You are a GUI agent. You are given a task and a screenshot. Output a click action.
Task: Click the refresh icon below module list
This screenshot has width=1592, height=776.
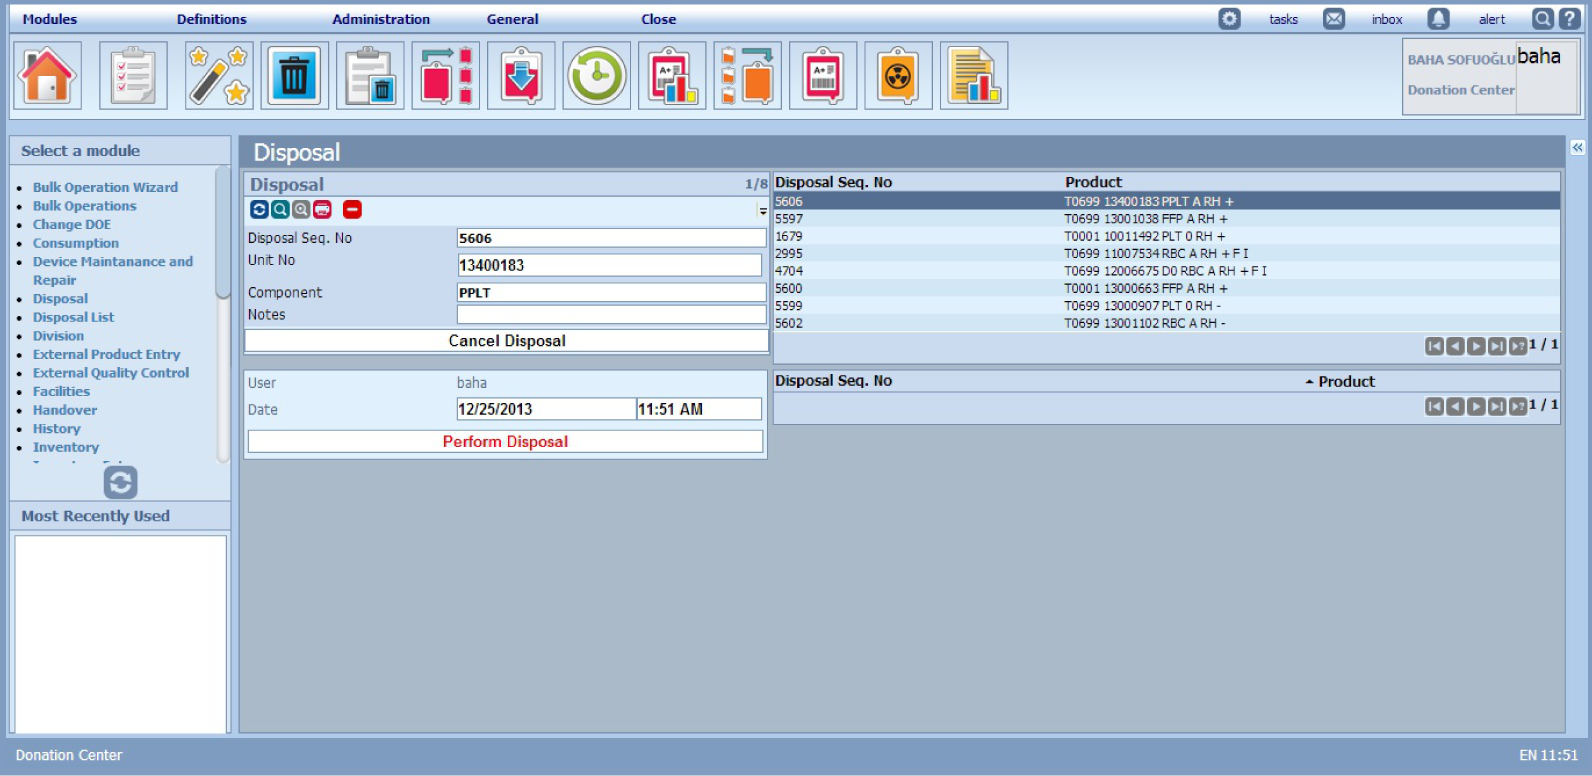click(120, 483)
